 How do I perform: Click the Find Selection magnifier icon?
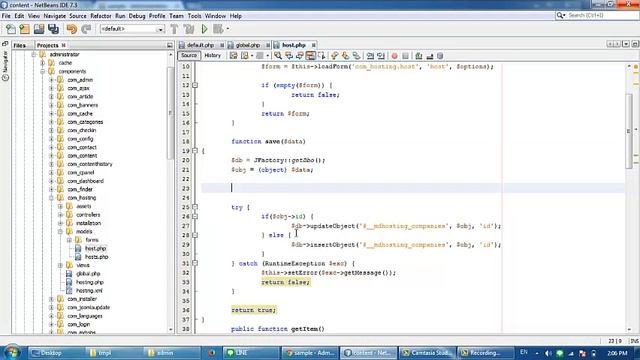278,56
